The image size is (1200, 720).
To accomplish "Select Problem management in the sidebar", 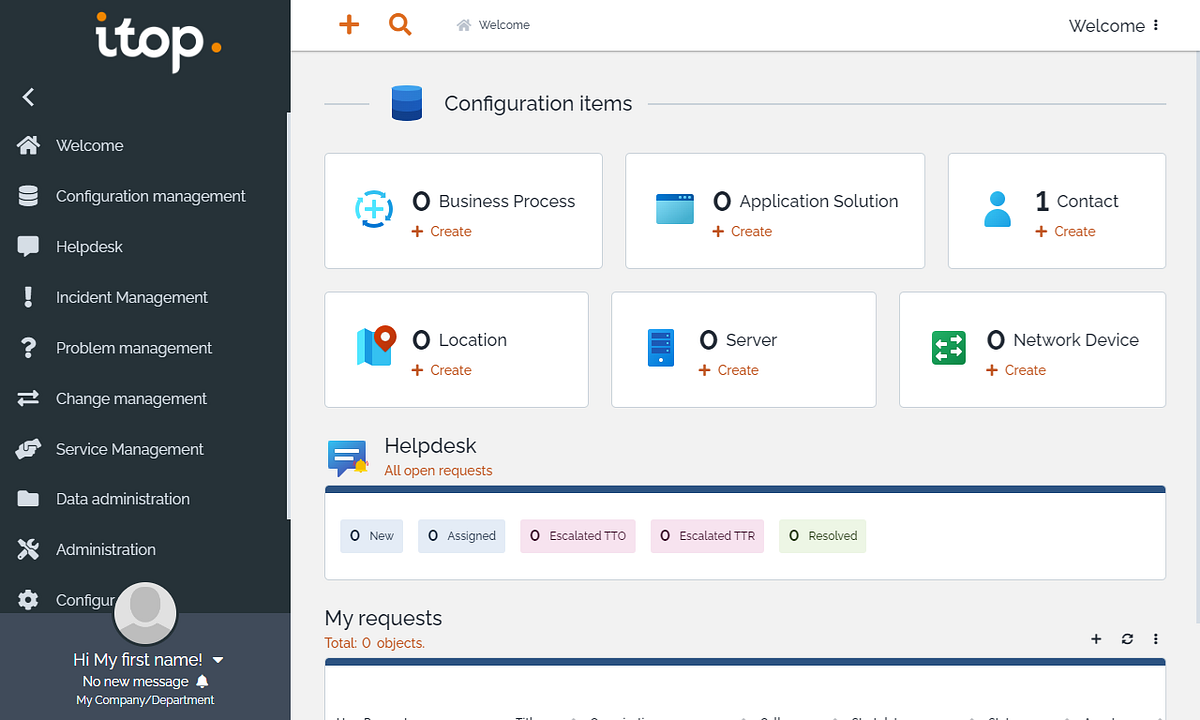I will [x=133, y=347].
